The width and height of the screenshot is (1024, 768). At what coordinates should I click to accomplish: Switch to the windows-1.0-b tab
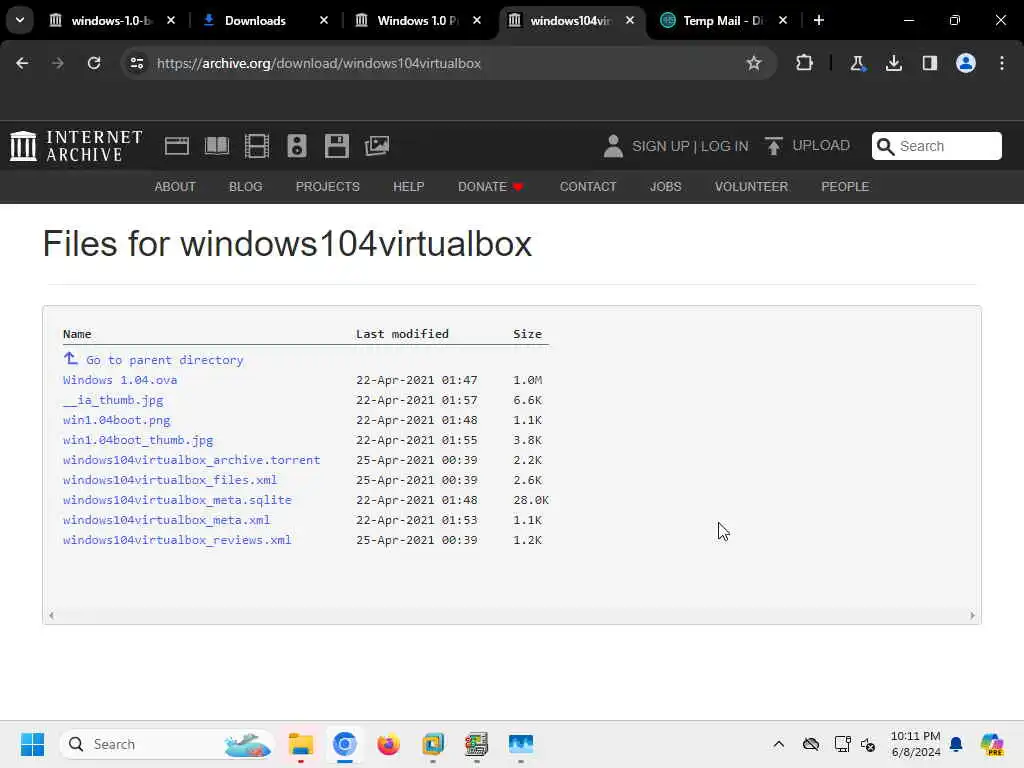click(111, 20)
